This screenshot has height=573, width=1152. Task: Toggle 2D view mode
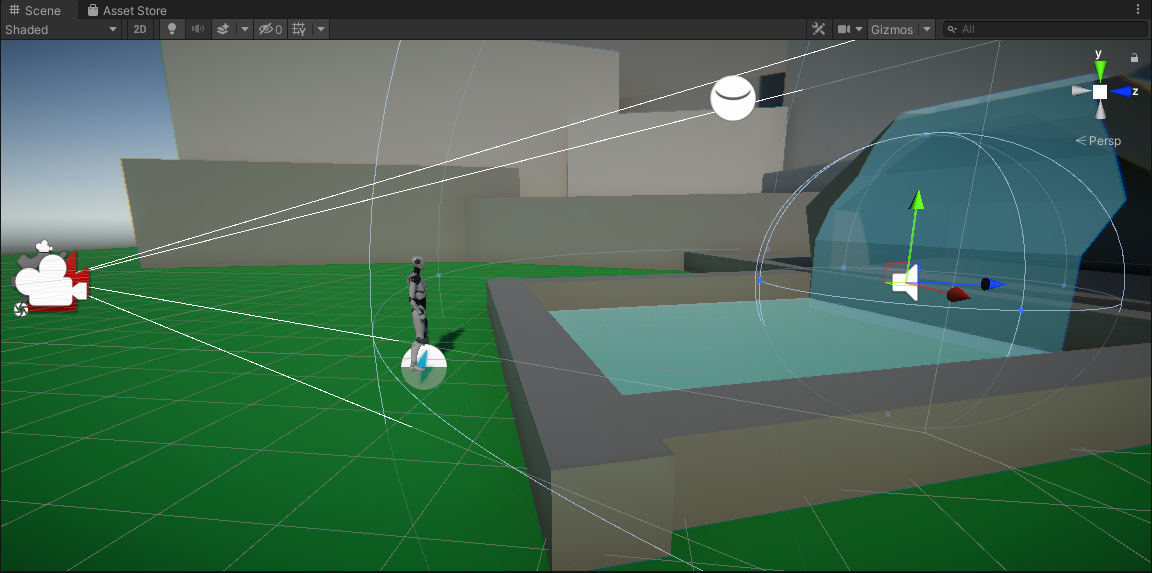pos(139,29)
